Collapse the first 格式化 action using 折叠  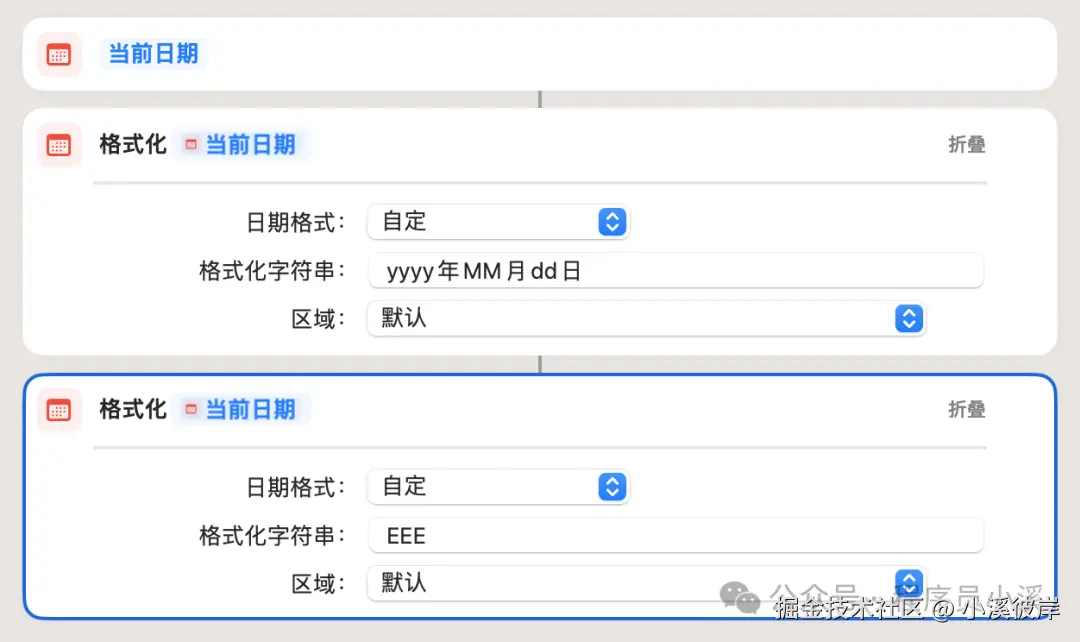click(x=966, y=144)
